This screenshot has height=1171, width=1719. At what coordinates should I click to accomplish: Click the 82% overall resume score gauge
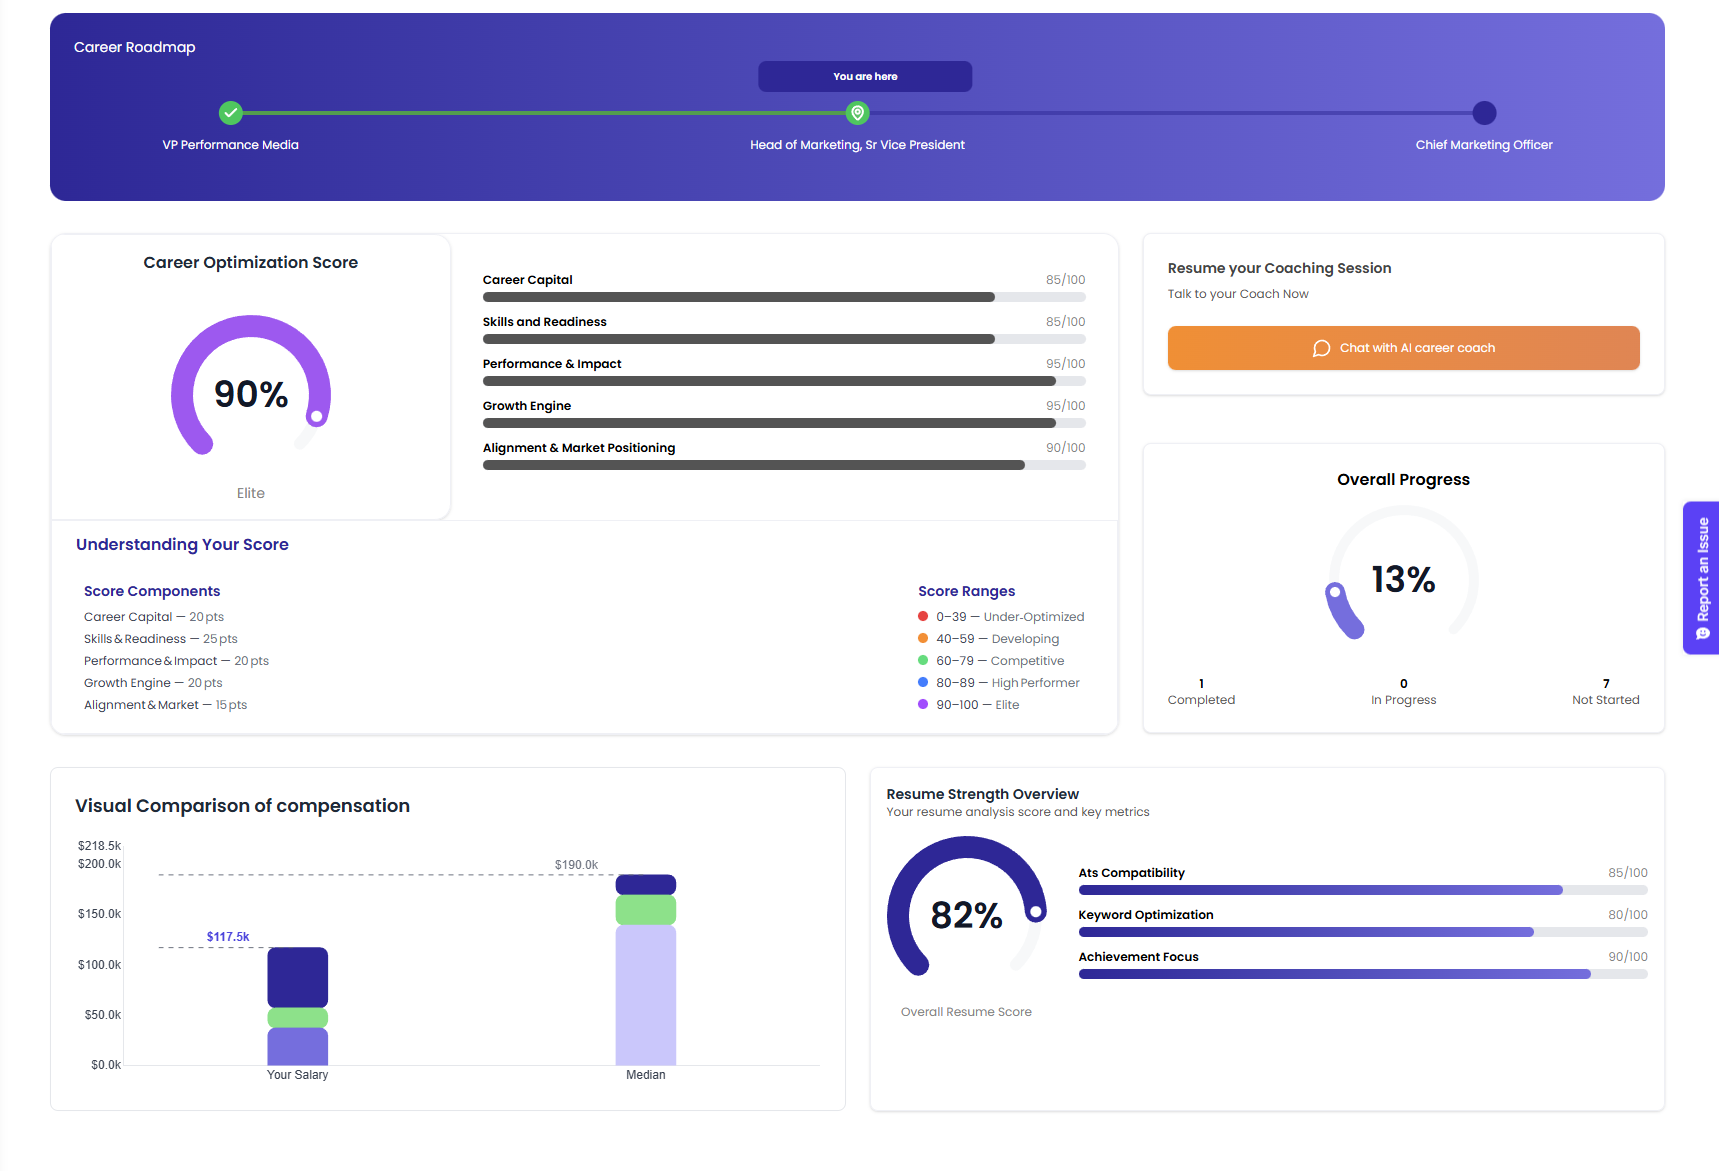pos(966,908)
